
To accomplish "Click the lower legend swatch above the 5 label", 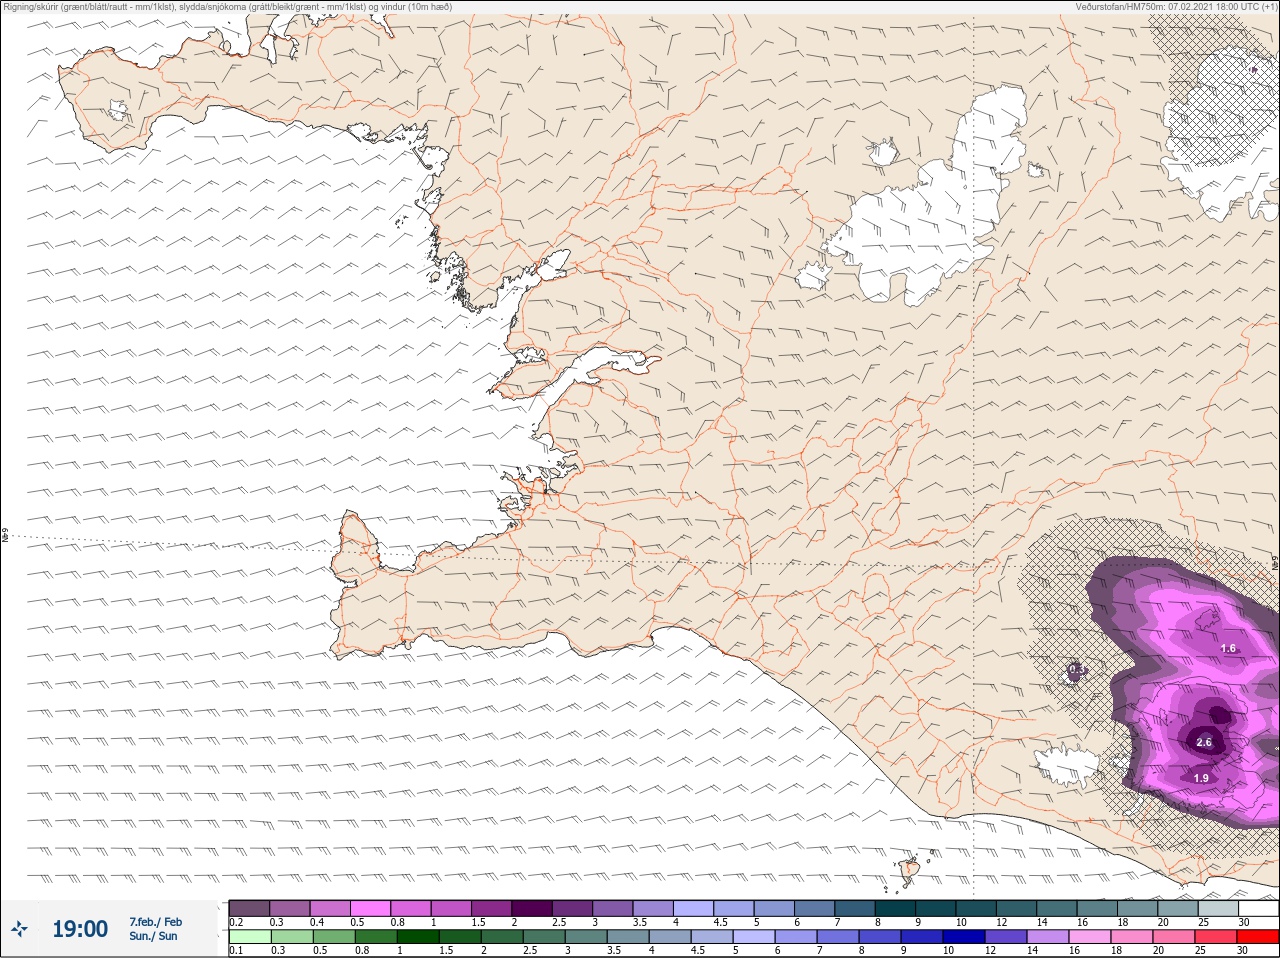I will [752, 936].
